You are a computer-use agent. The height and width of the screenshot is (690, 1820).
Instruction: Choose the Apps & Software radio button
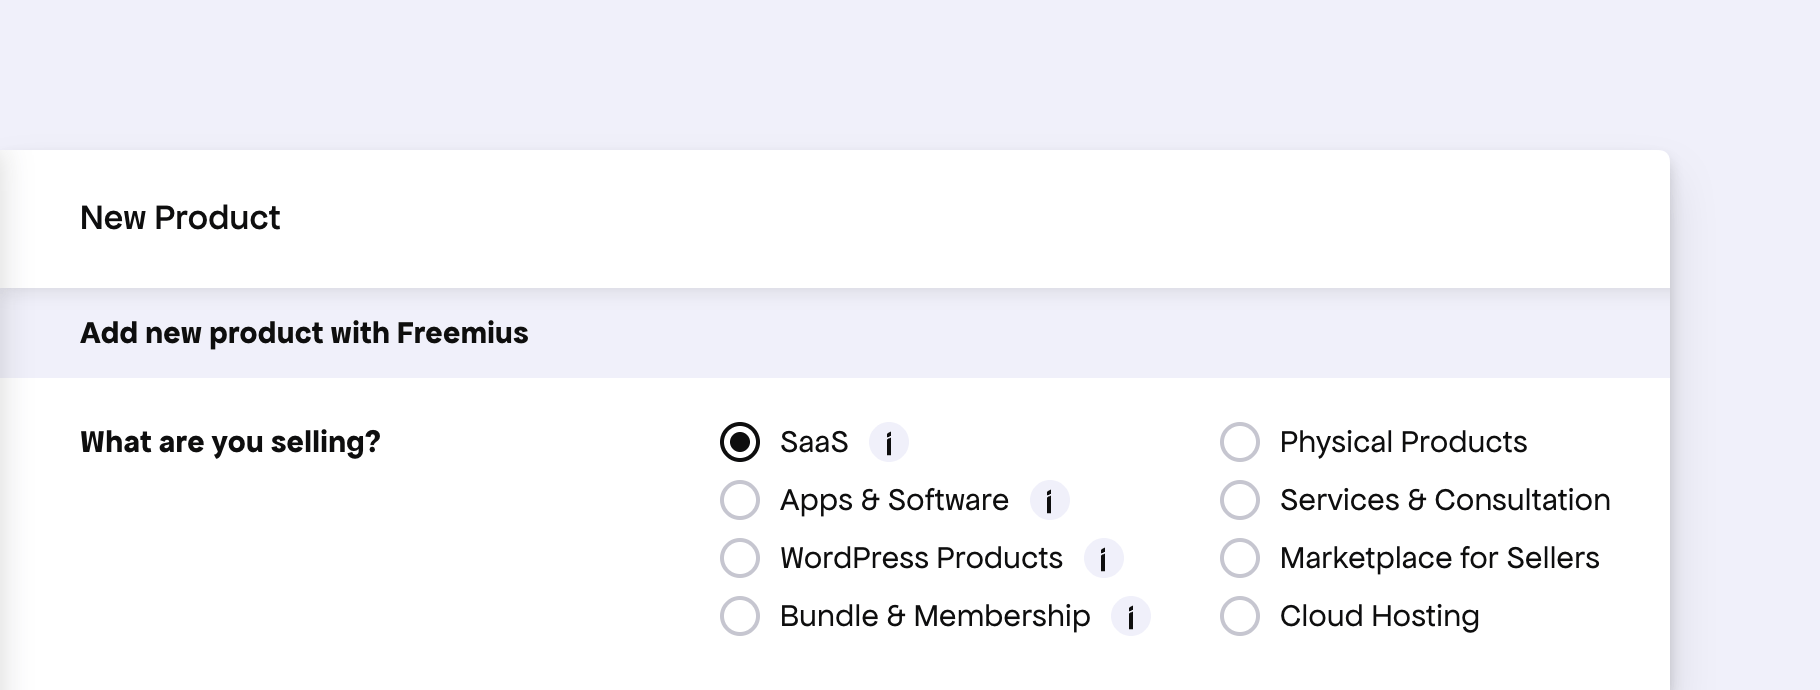click(740, 500)
